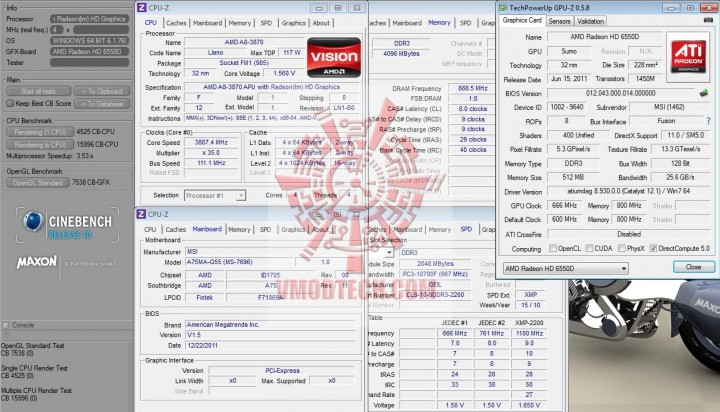Image resolution: width=720 pixels, height=412 pixels.
Task: Click the 15996 CB-CPU score
Action: coord(97,144)
